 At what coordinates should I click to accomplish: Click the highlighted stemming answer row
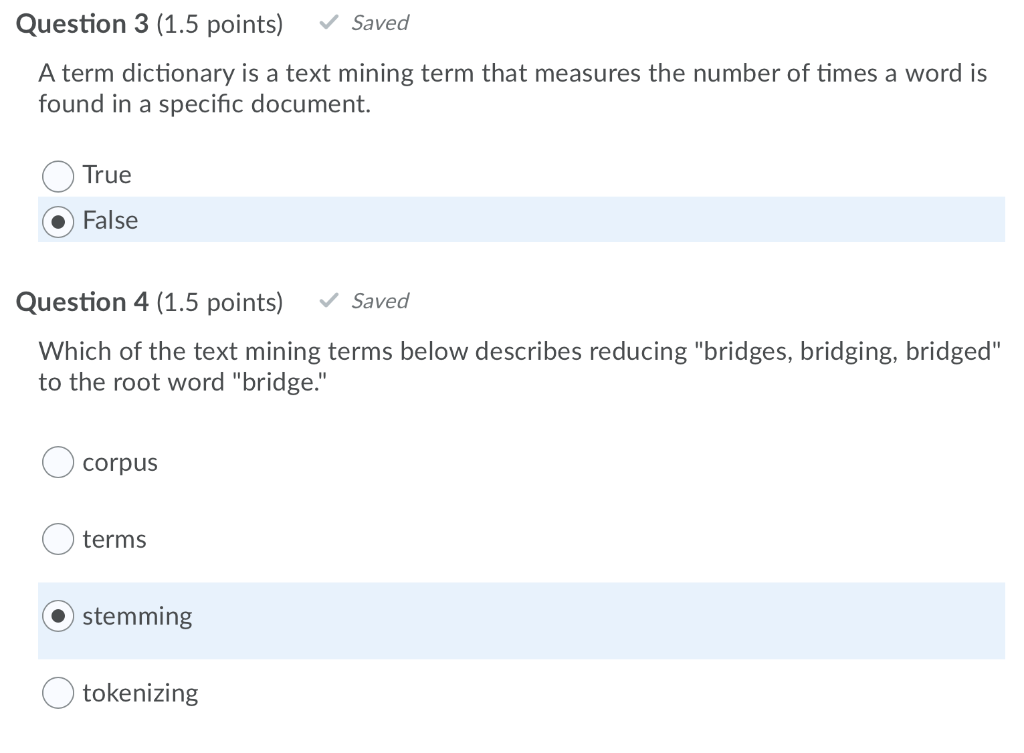click(x=500, y=616)
